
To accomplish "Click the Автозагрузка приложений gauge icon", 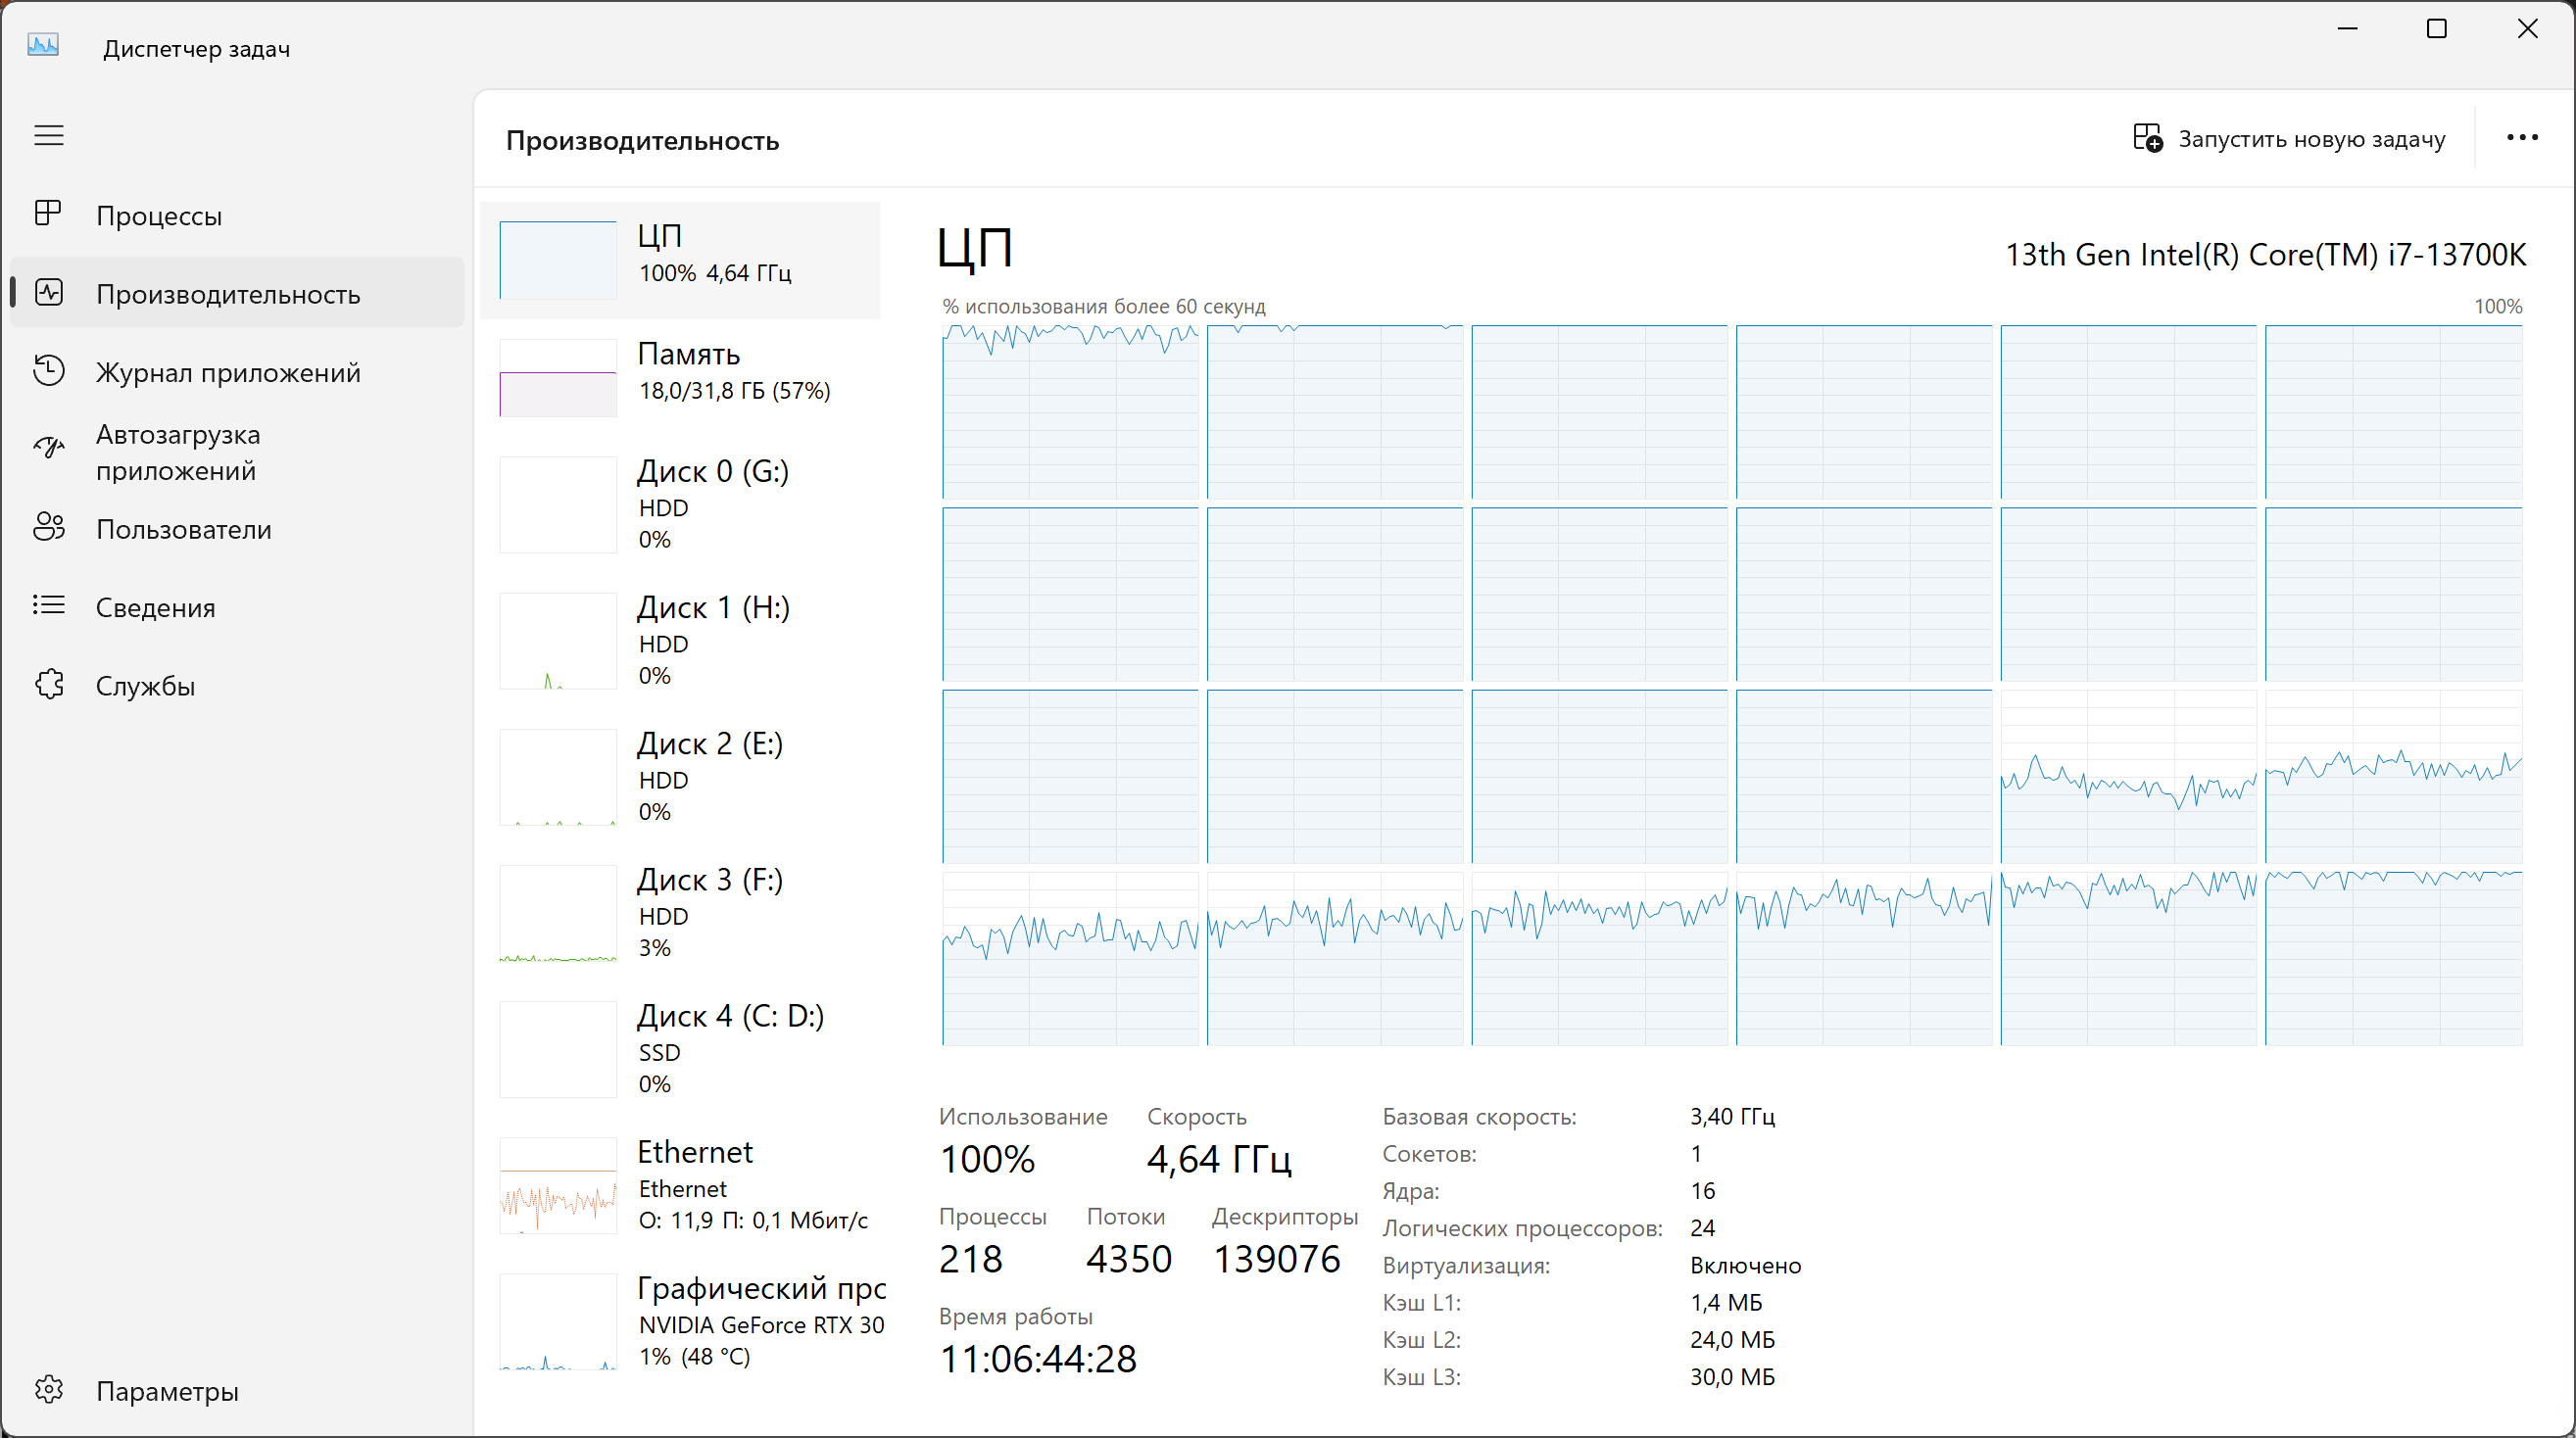I will [x=48, y=449].
